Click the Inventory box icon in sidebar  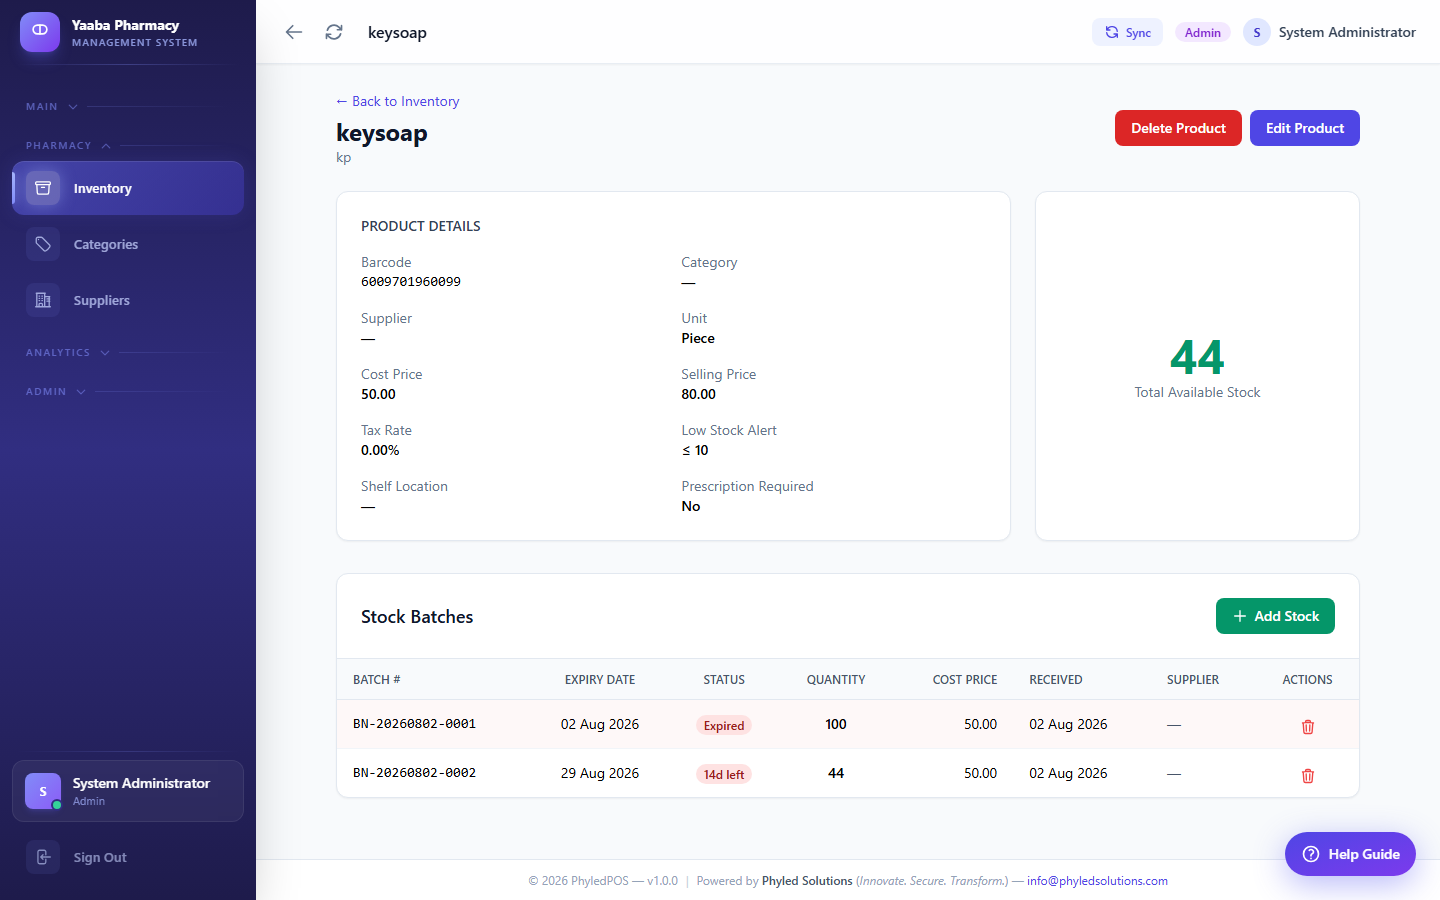[43, 188]
